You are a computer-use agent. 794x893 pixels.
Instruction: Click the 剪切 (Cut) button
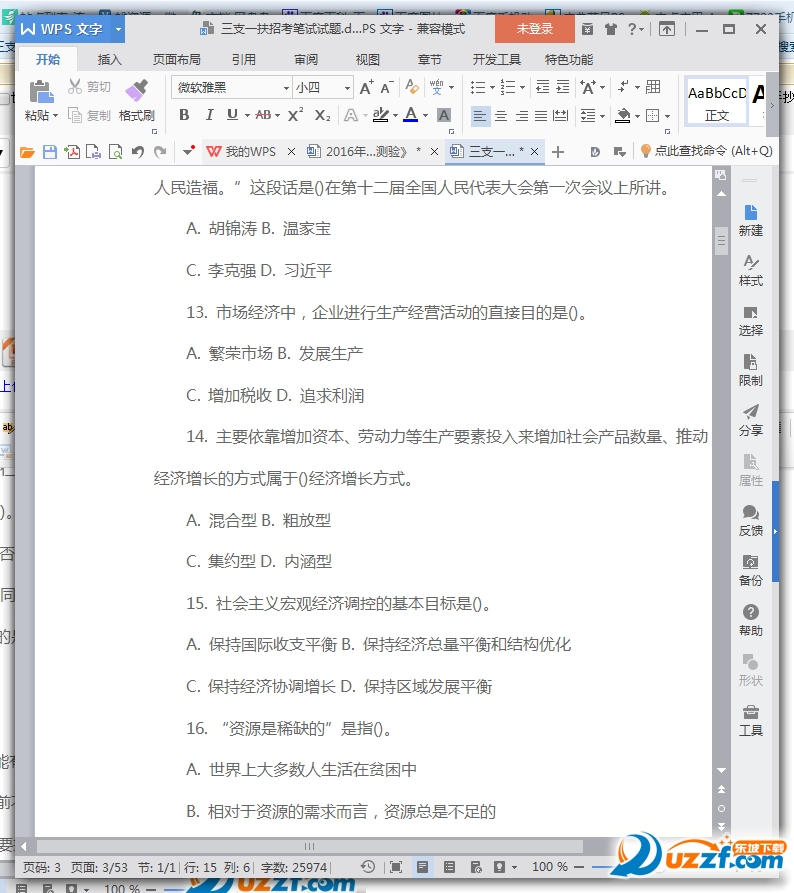(x=89, y=87)
